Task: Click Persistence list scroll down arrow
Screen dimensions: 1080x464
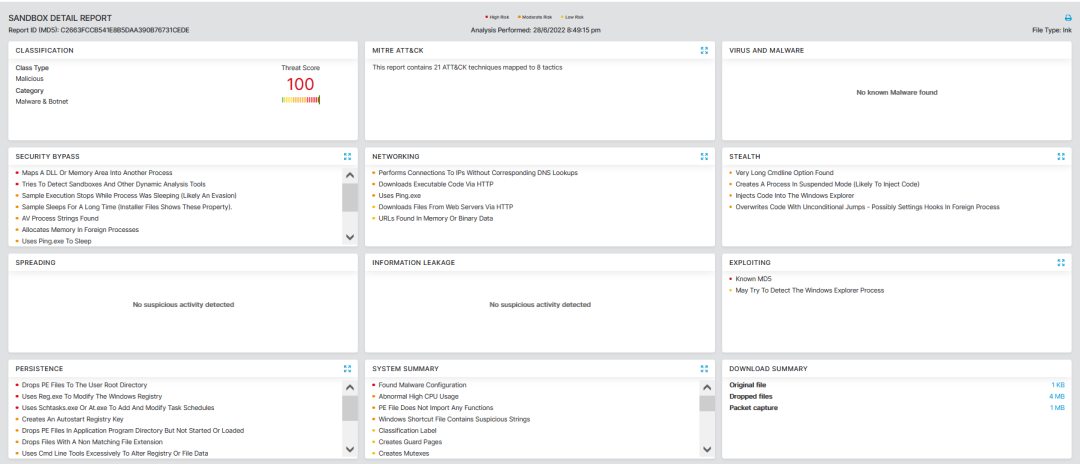Action: click(x=350, y=450)
